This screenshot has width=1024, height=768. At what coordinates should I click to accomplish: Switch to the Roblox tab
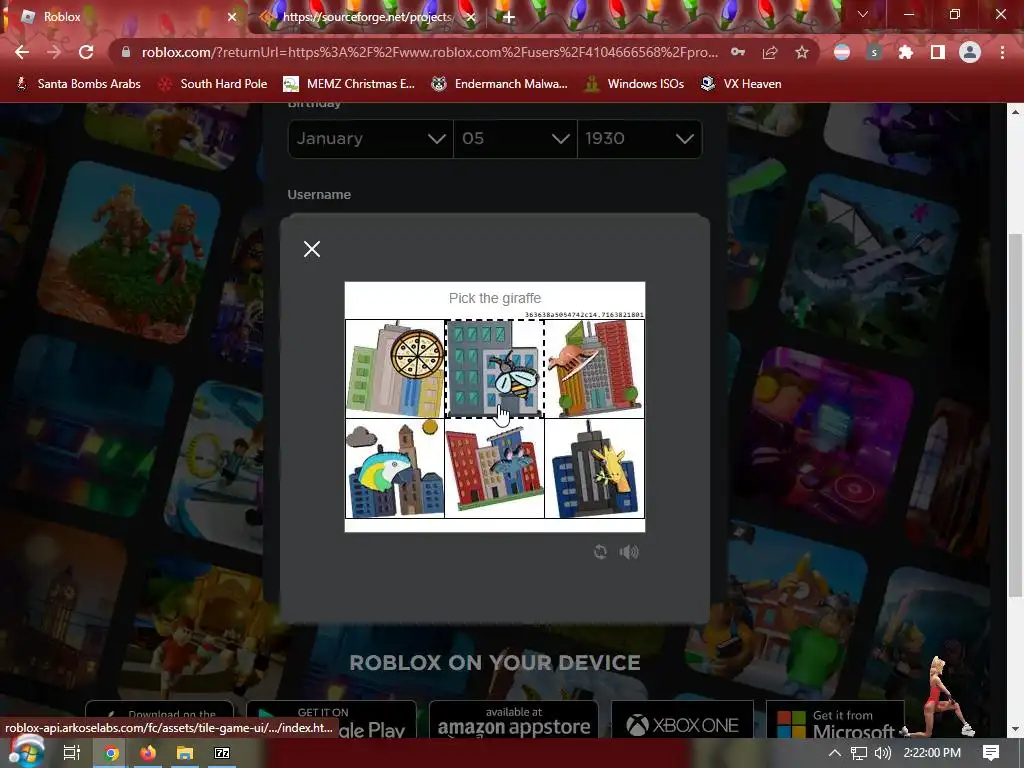124,17
